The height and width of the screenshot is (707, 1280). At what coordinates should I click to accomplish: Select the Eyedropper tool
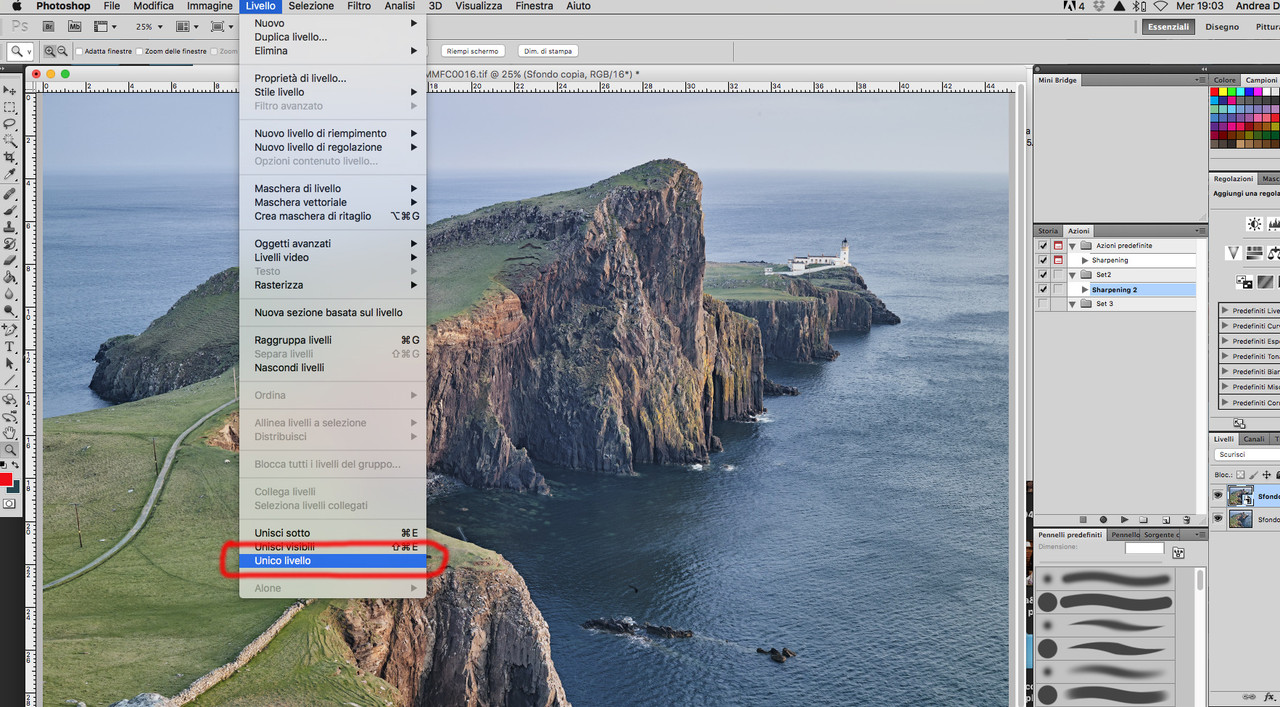[x=10, y=175]
